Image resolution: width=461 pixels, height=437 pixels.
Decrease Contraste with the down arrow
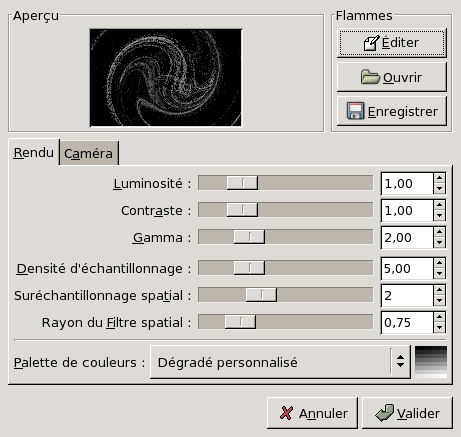[439, 216]
